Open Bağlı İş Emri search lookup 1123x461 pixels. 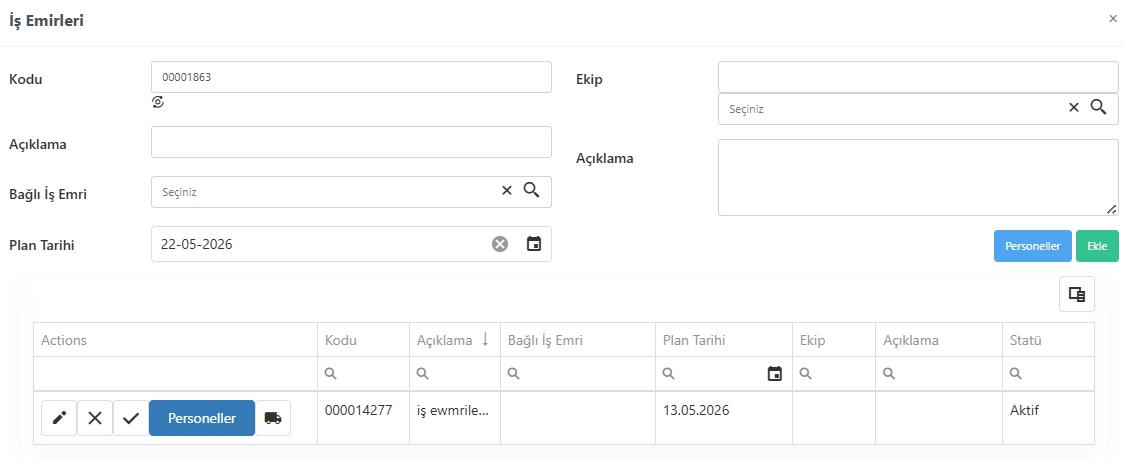(x=531, y=190)
